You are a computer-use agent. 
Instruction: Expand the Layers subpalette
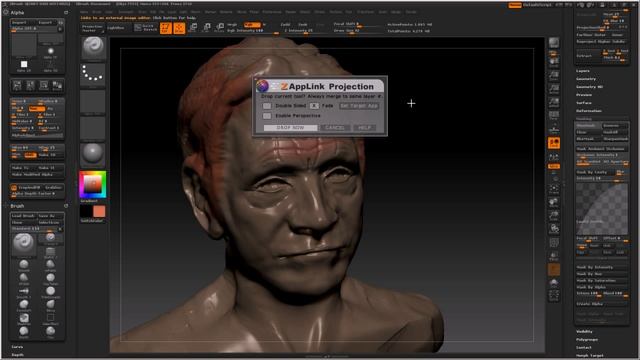583,71
